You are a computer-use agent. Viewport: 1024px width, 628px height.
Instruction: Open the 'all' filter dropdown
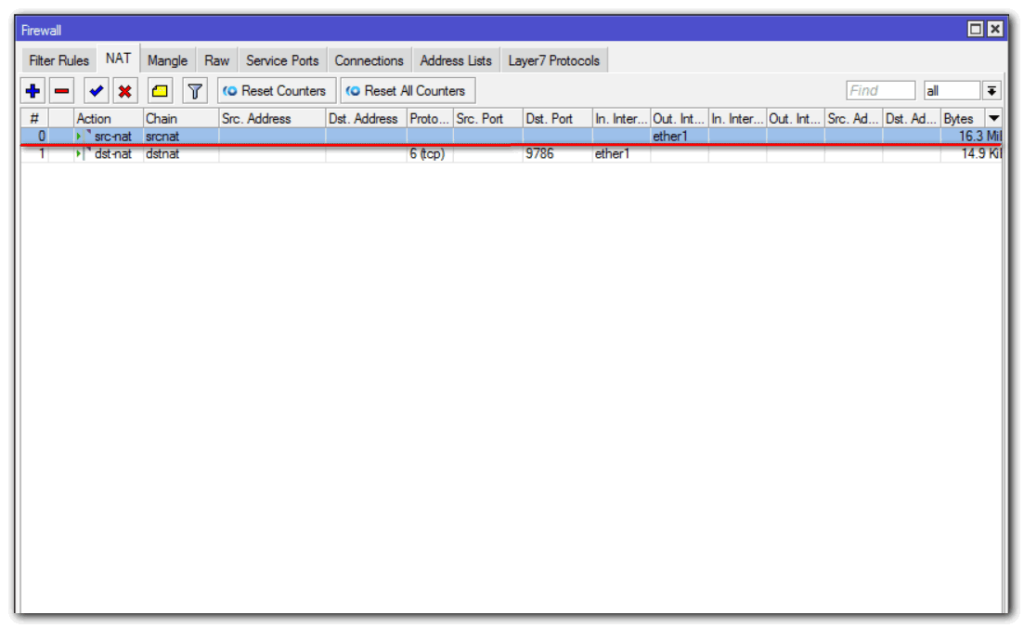951,91
